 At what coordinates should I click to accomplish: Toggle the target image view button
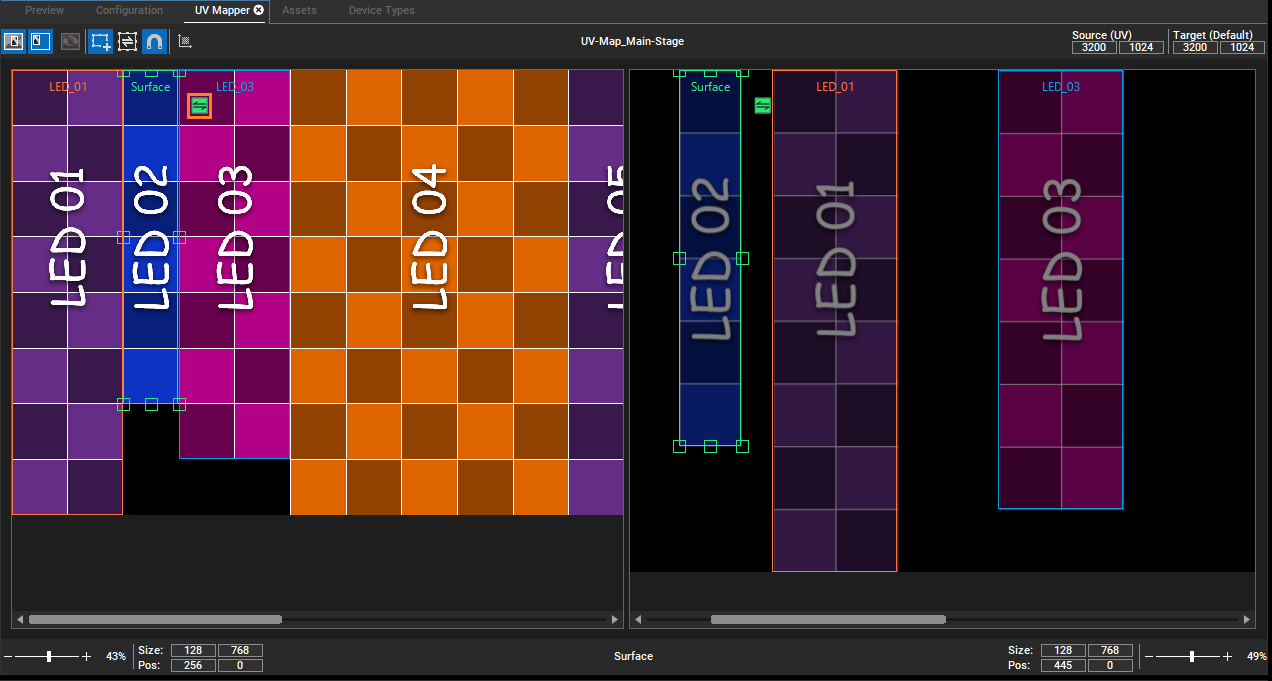pyautogui.click(x=38, y=41)
